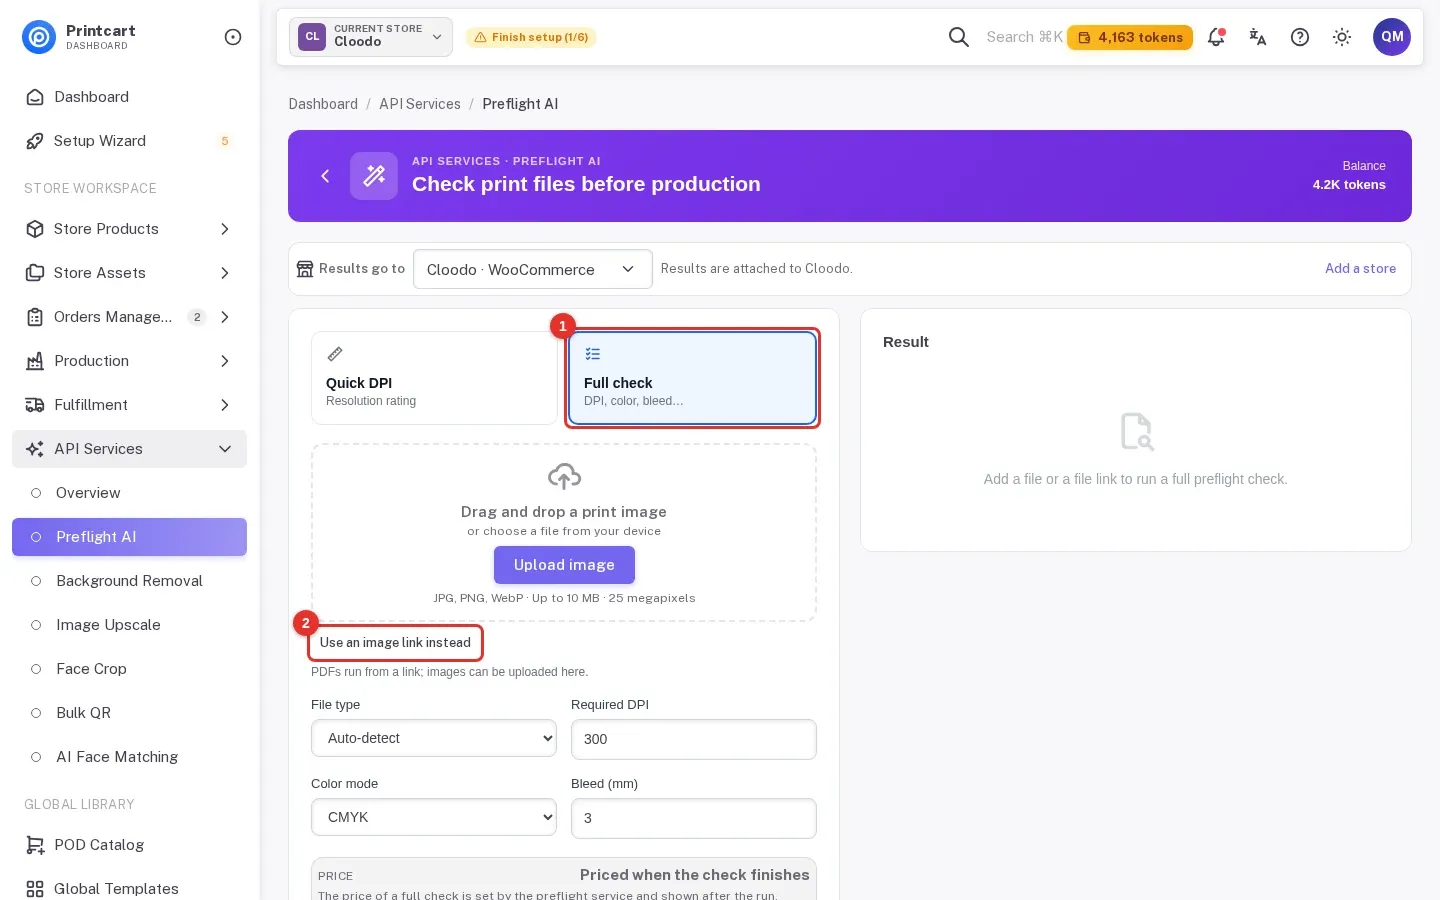This screenshot has width=1440, height=900.
Task: Open Overview under API Services
Action: [129, 493]
